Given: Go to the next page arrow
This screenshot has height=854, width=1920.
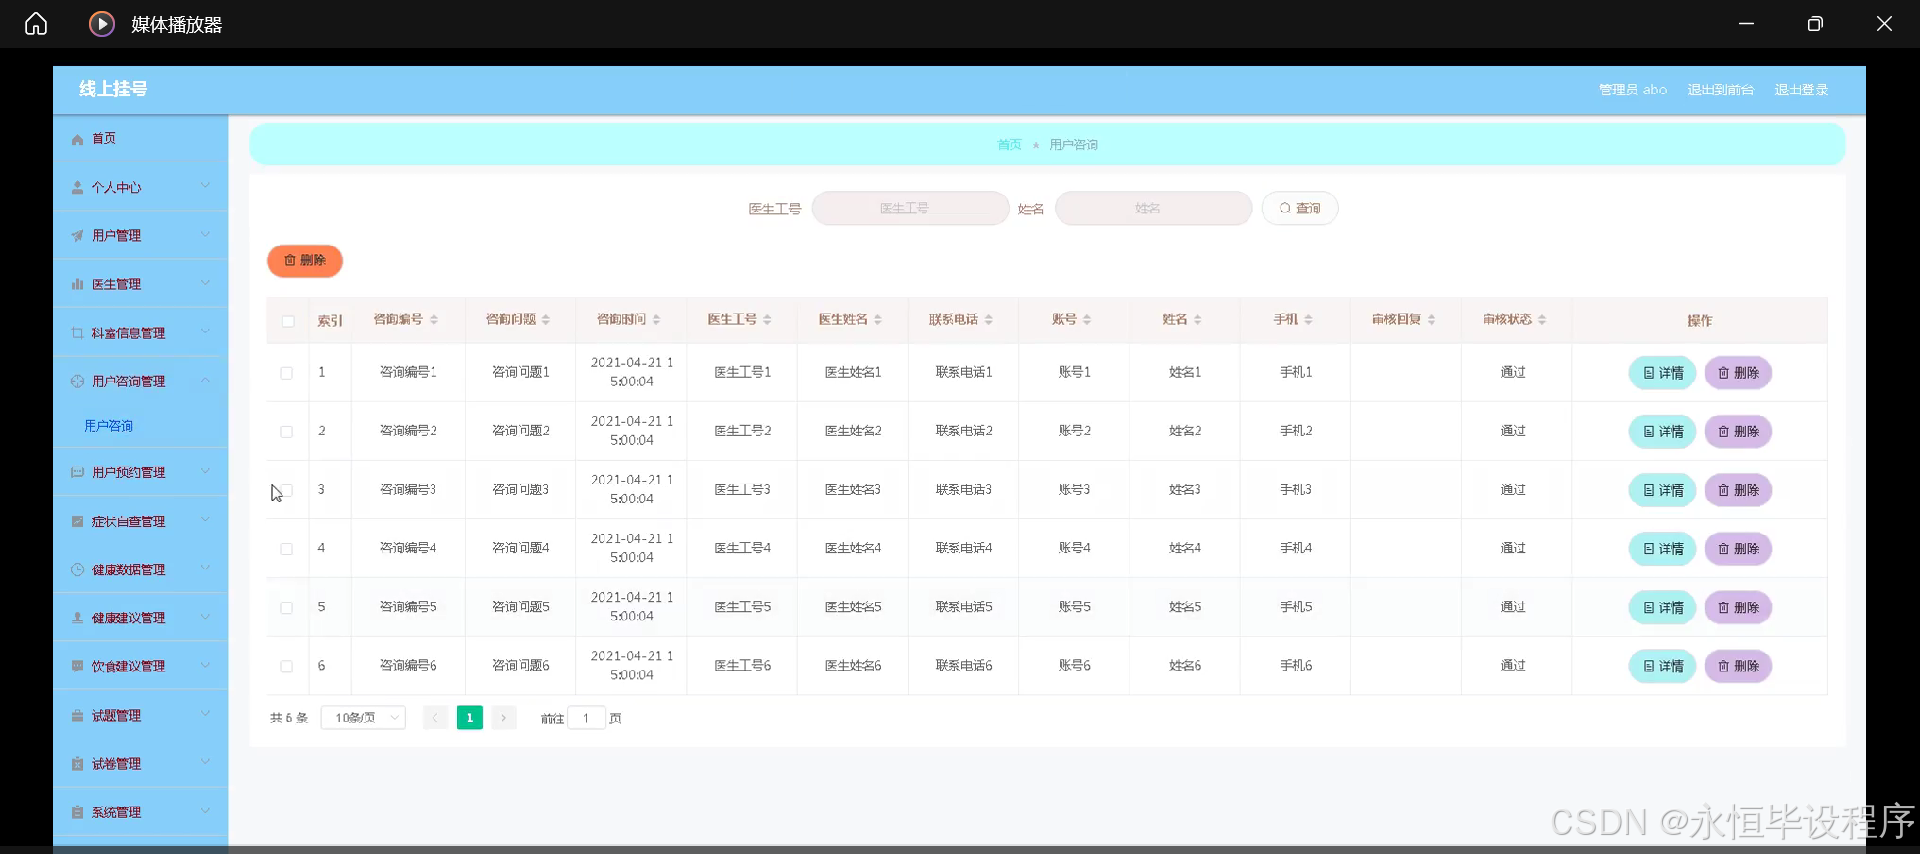Looking at the screenshot, I should (x=504, y=718).
